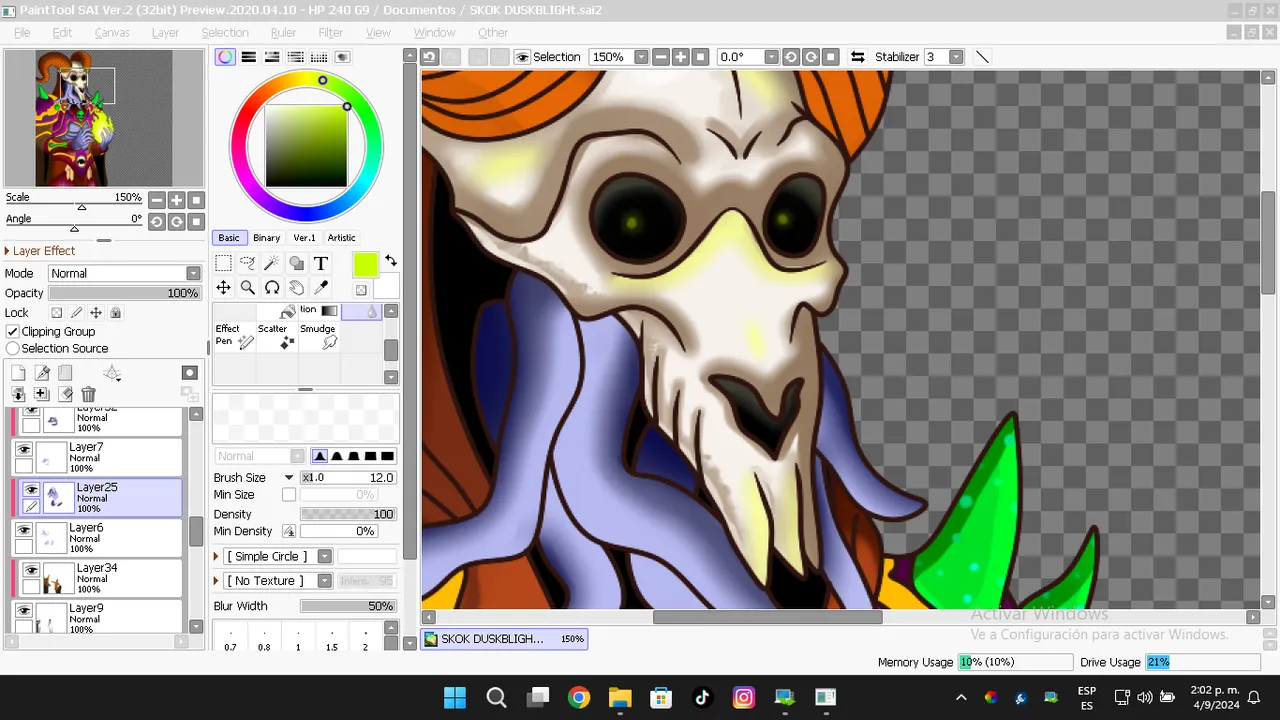Rotate navigator view counterclockwise

157,221
